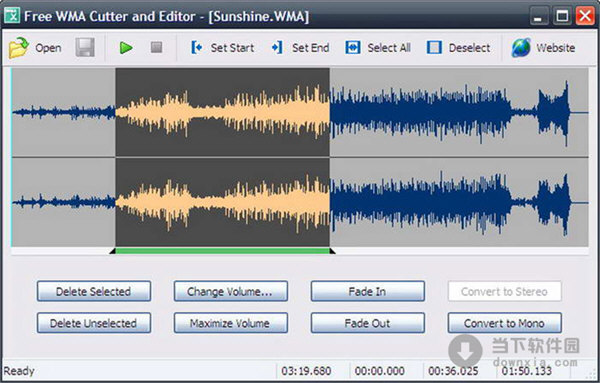Click the blue waveform after selection, top channel
The width and height of the screenshot is (600, 383).
point(450,112)
